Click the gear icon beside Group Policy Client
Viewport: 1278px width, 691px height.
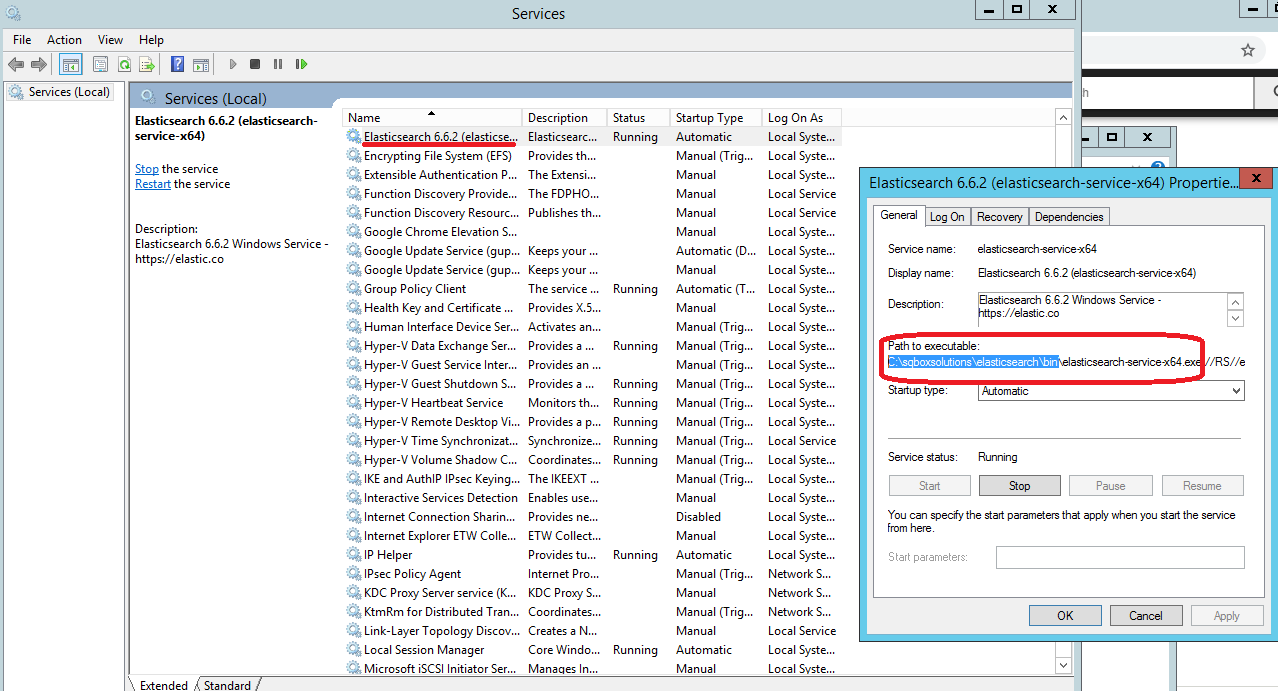point(354,288)
